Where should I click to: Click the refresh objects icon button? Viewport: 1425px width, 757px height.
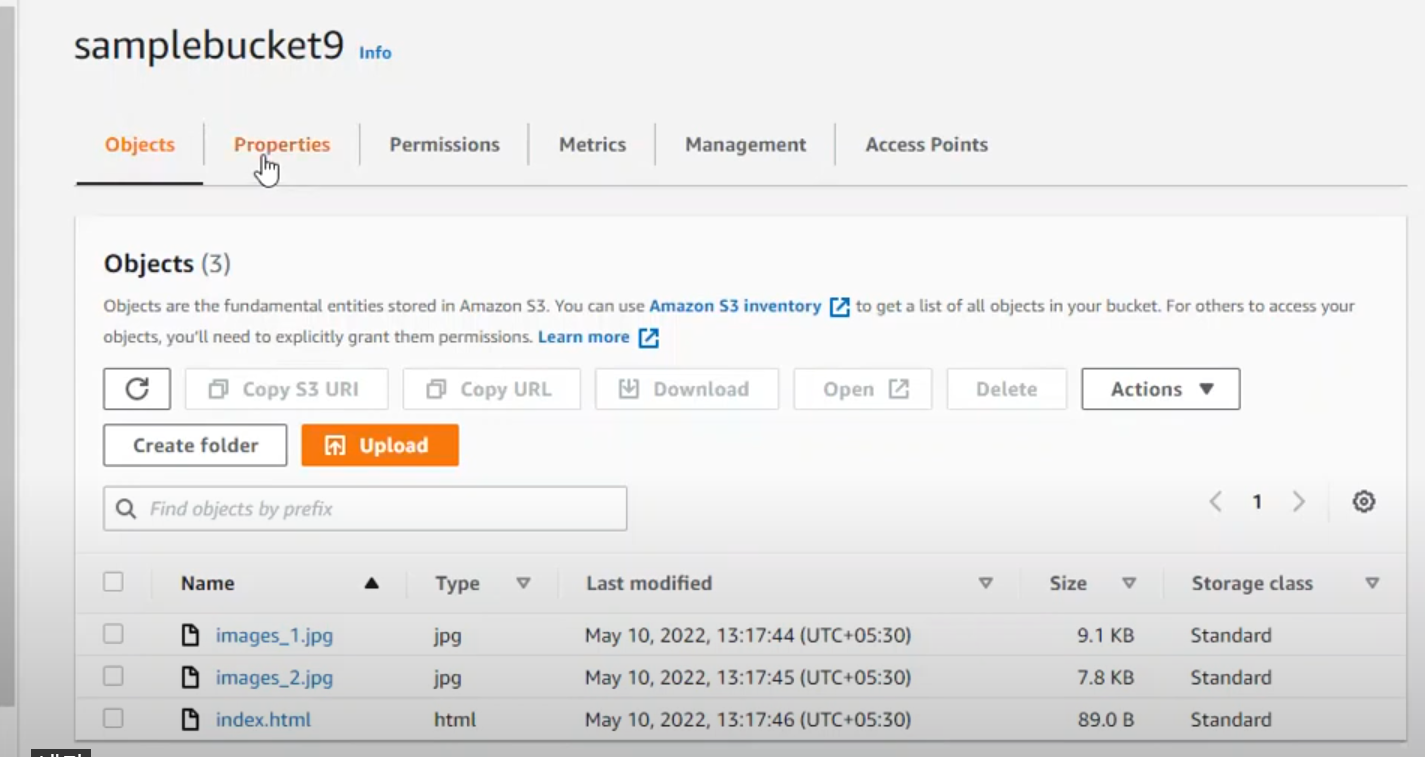coord(137,389)
